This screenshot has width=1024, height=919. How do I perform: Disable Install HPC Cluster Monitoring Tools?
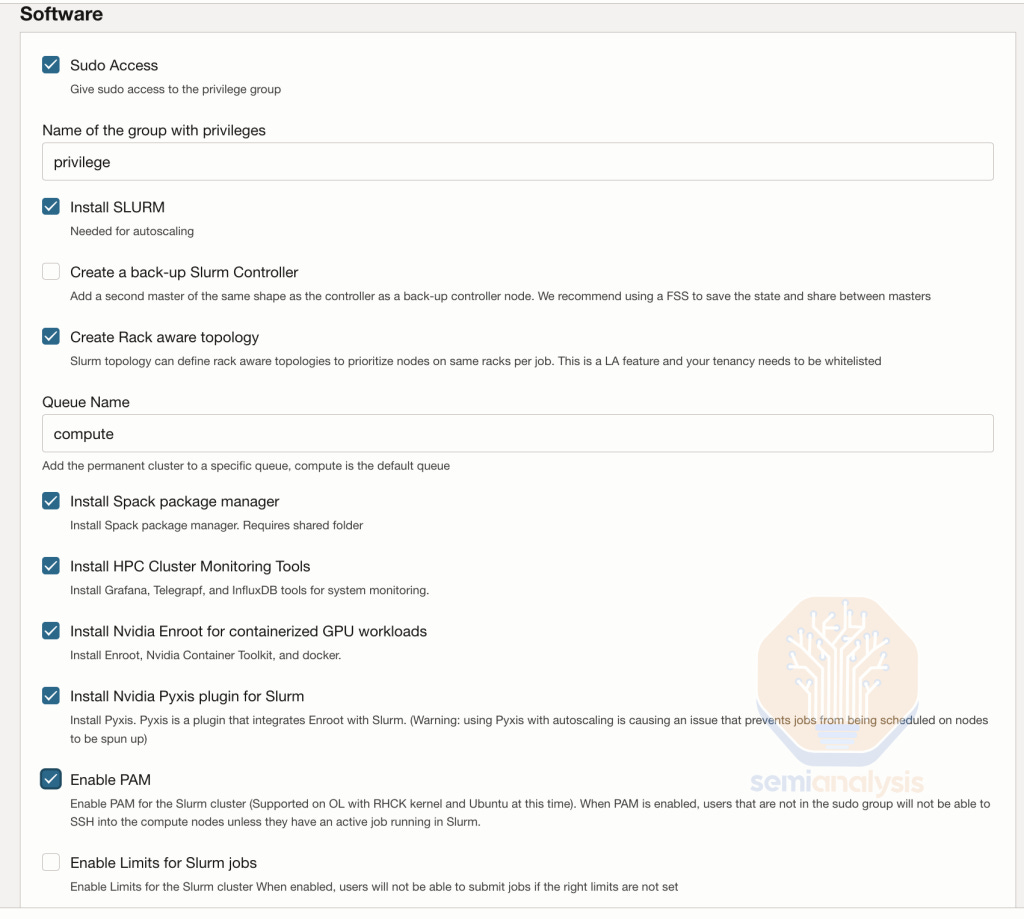(x=51, y=566)
